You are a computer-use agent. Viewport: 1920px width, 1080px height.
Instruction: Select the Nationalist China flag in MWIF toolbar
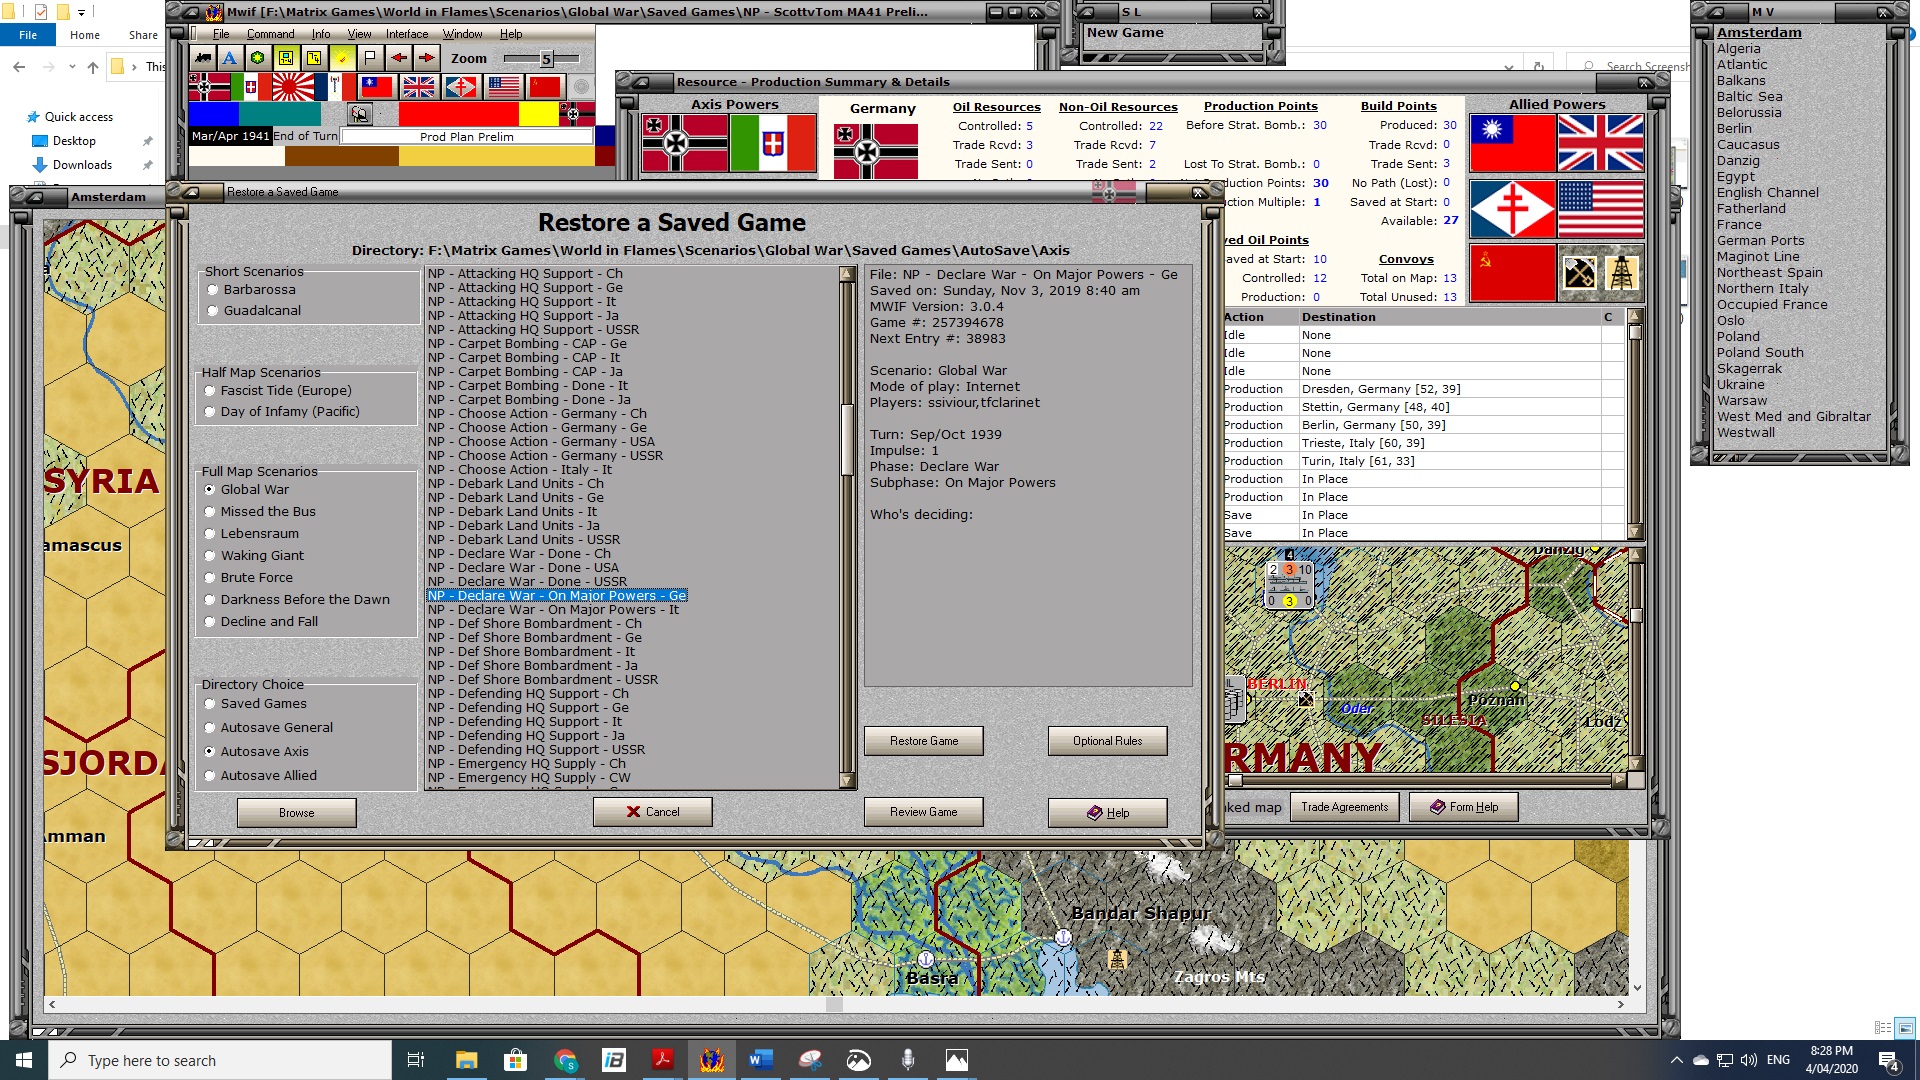(377, 87)
